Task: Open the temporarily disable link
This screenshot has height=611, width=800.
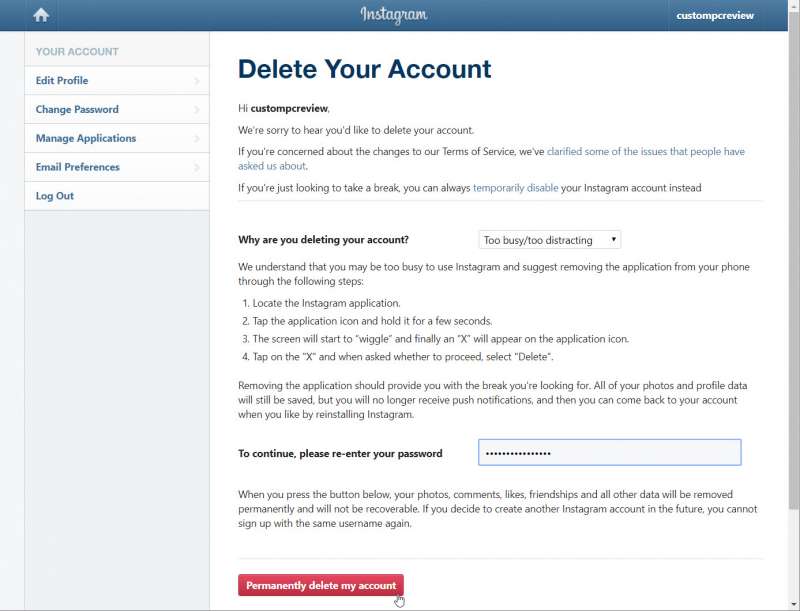Action: pyautogui.click(x=515, y=188)
